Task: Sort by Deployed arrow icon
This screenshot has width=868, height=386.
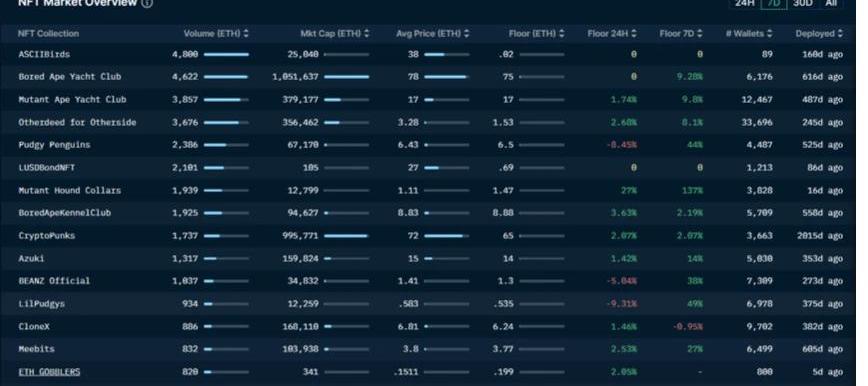Action: point(840,34)
